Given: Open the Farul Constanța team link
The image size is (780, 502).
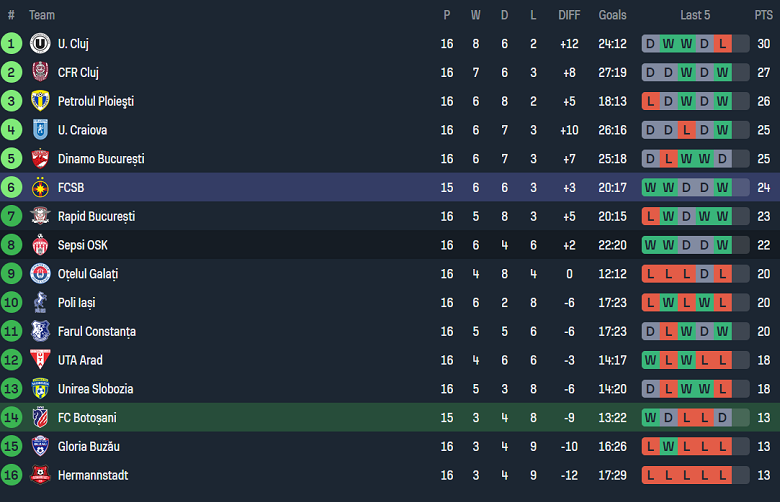Looking at the screenshot, I should pos(96,331).
